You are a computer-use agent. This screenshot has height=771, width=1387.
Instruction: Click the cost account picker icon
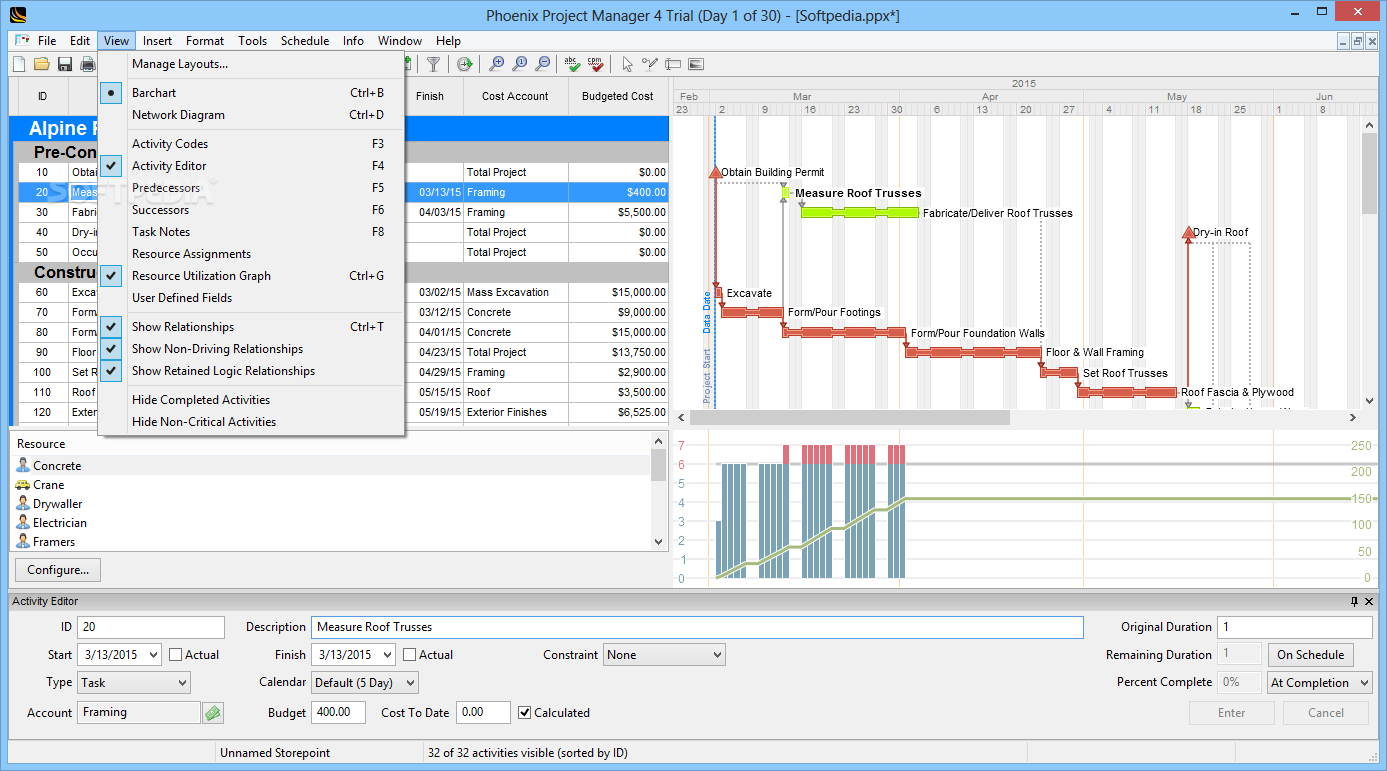pos(212,713)
